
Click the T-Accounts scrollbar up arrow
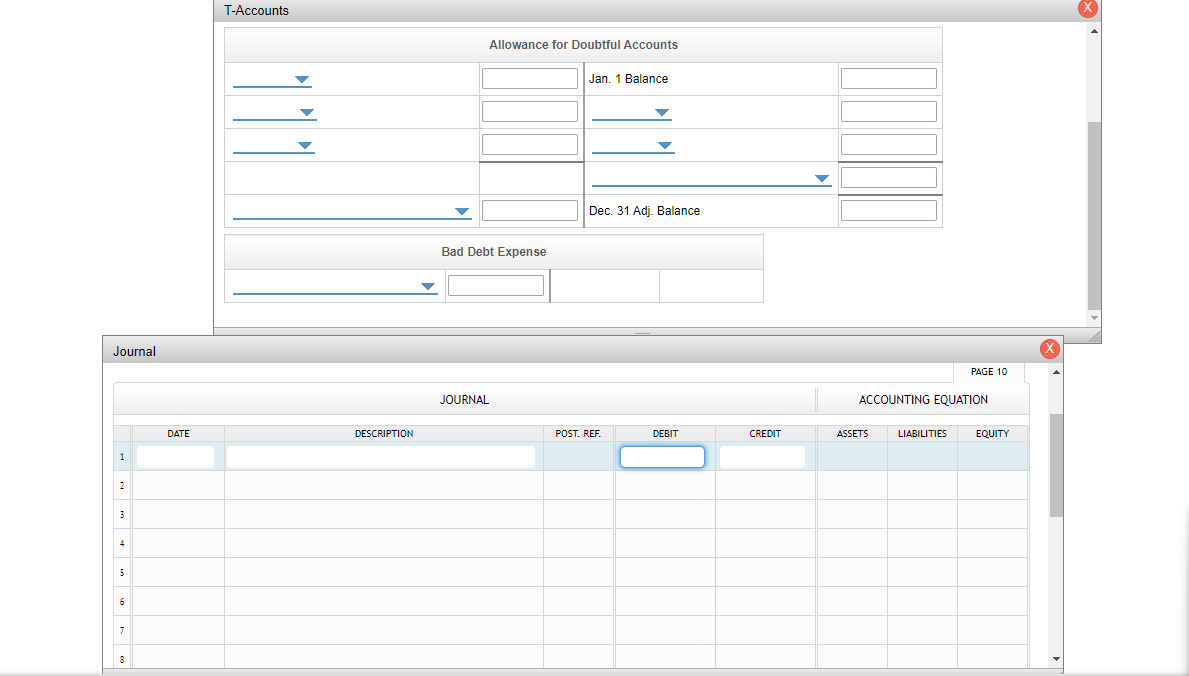click(x=1093, y=31)
